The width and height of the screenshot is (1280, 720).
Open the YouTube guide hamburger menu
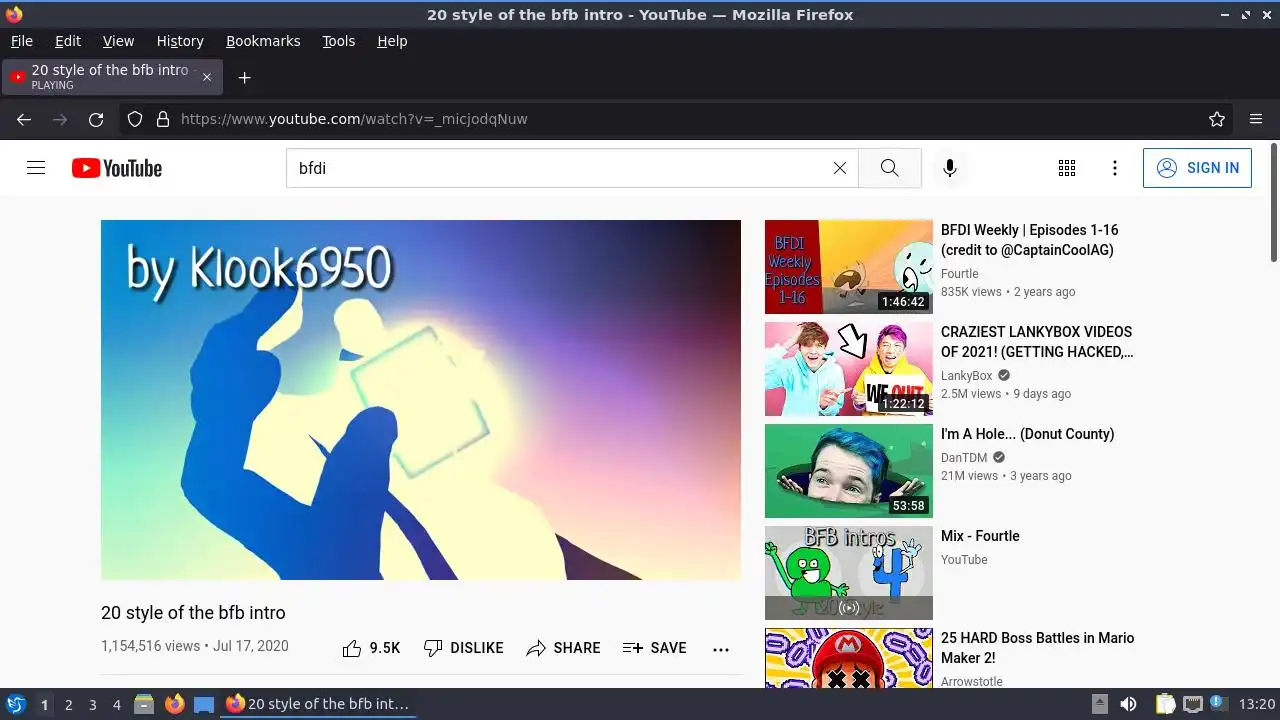tap(36, 168)
